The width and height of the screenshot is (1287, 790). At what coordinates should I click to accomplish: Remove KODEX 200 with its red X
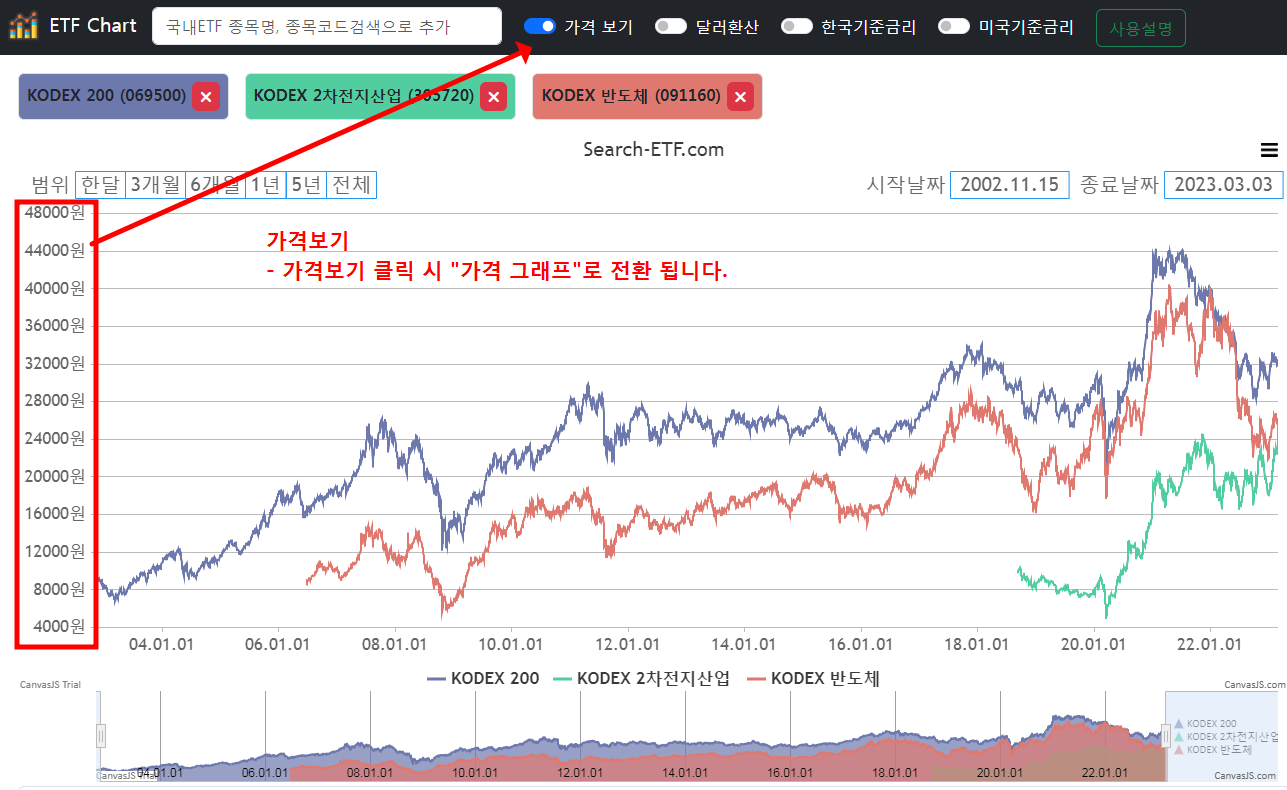point(205,97)
